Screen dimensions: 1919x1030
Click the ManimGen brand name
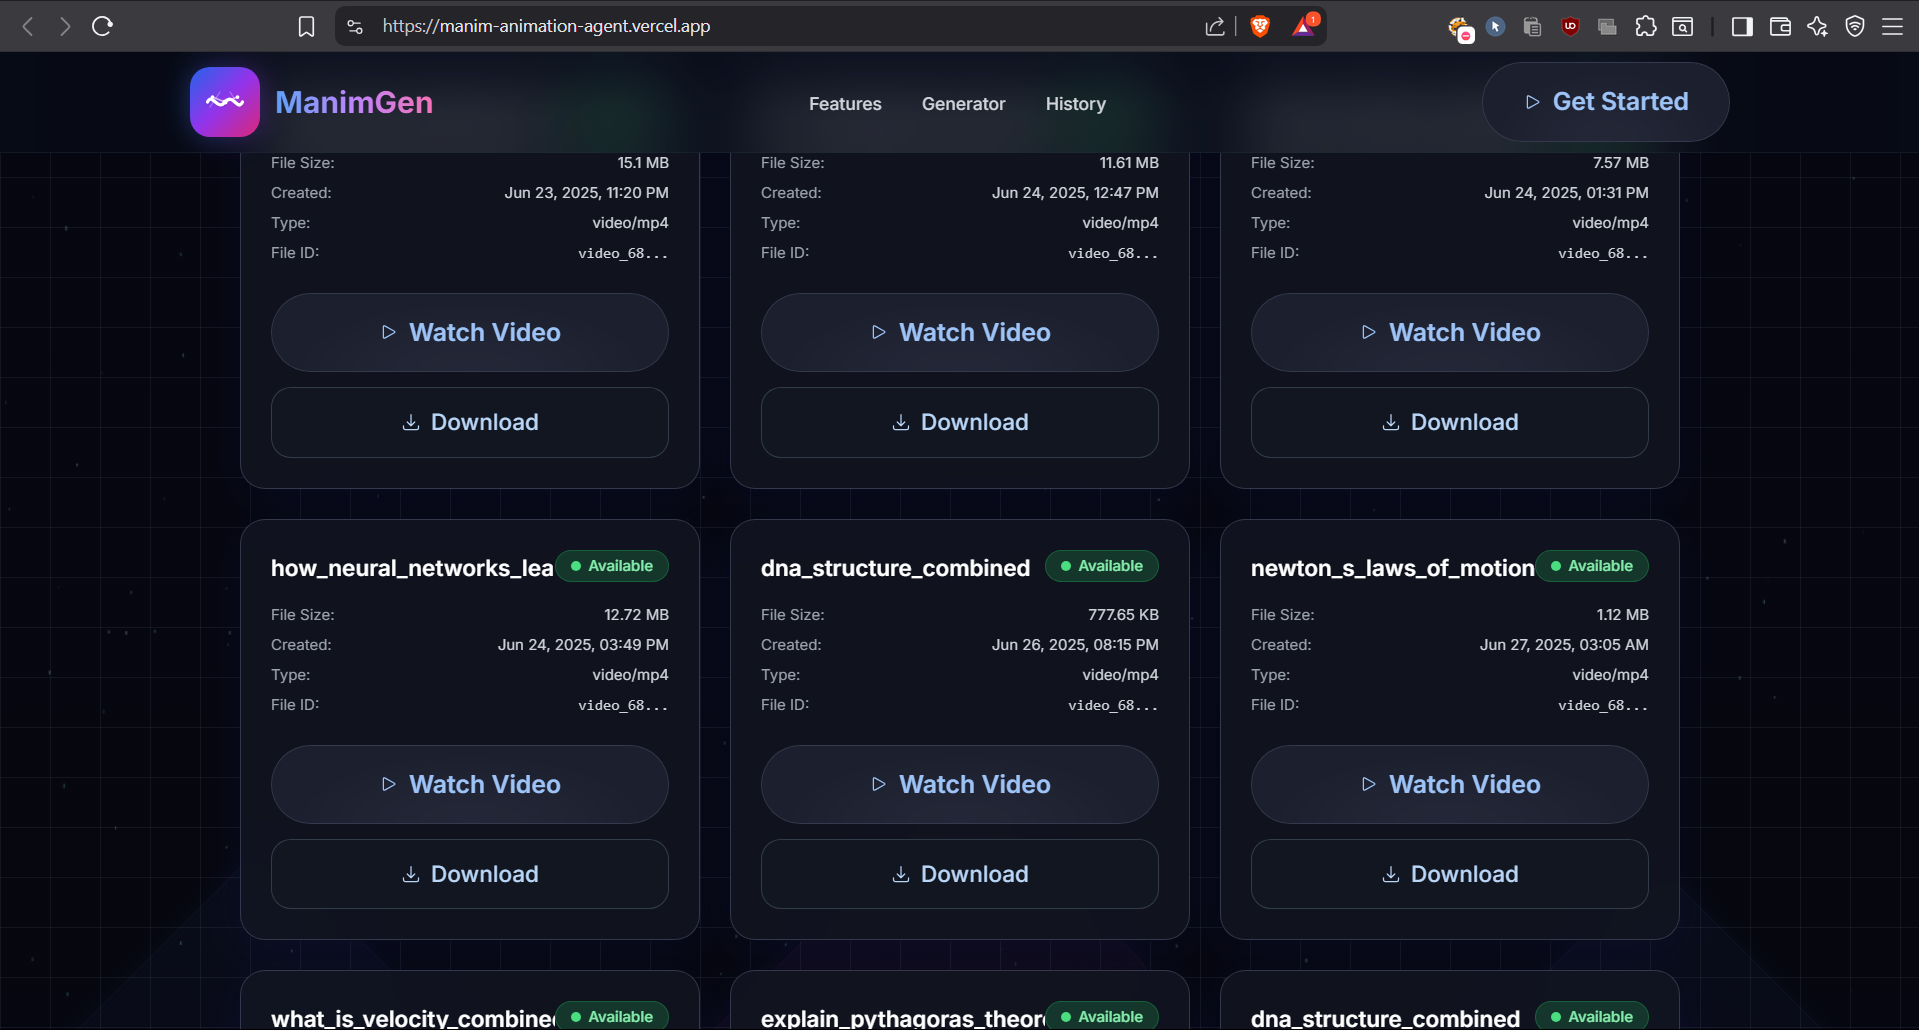[354, 102]
